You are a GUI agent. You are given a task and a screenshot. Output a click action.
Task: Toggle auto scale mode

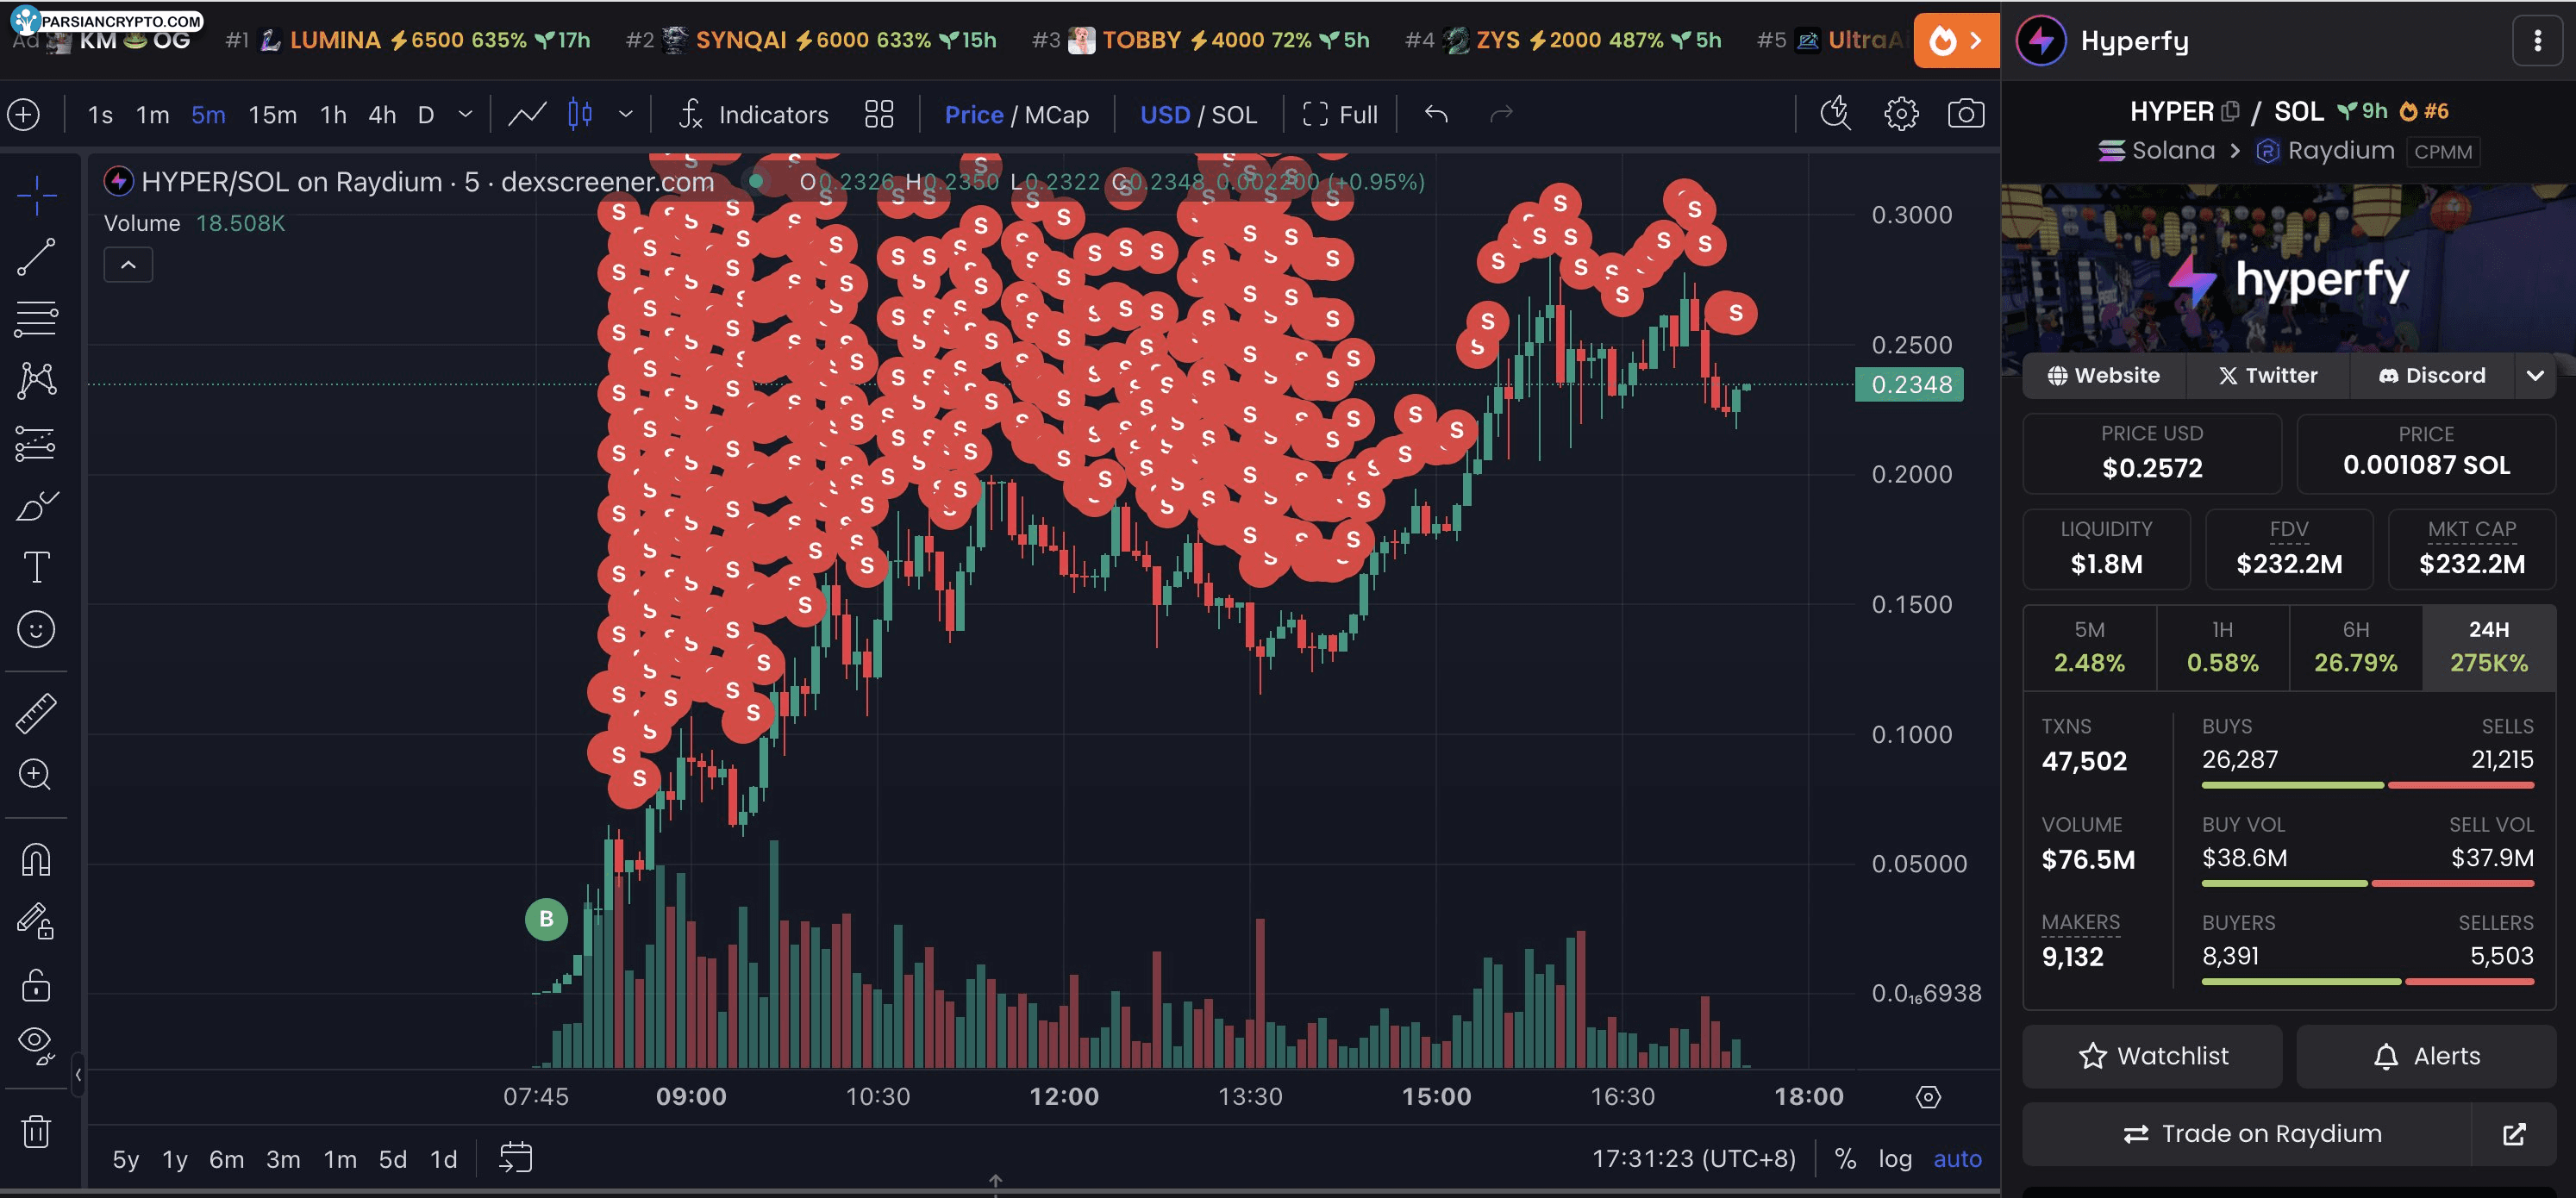pos(1957,1159)
